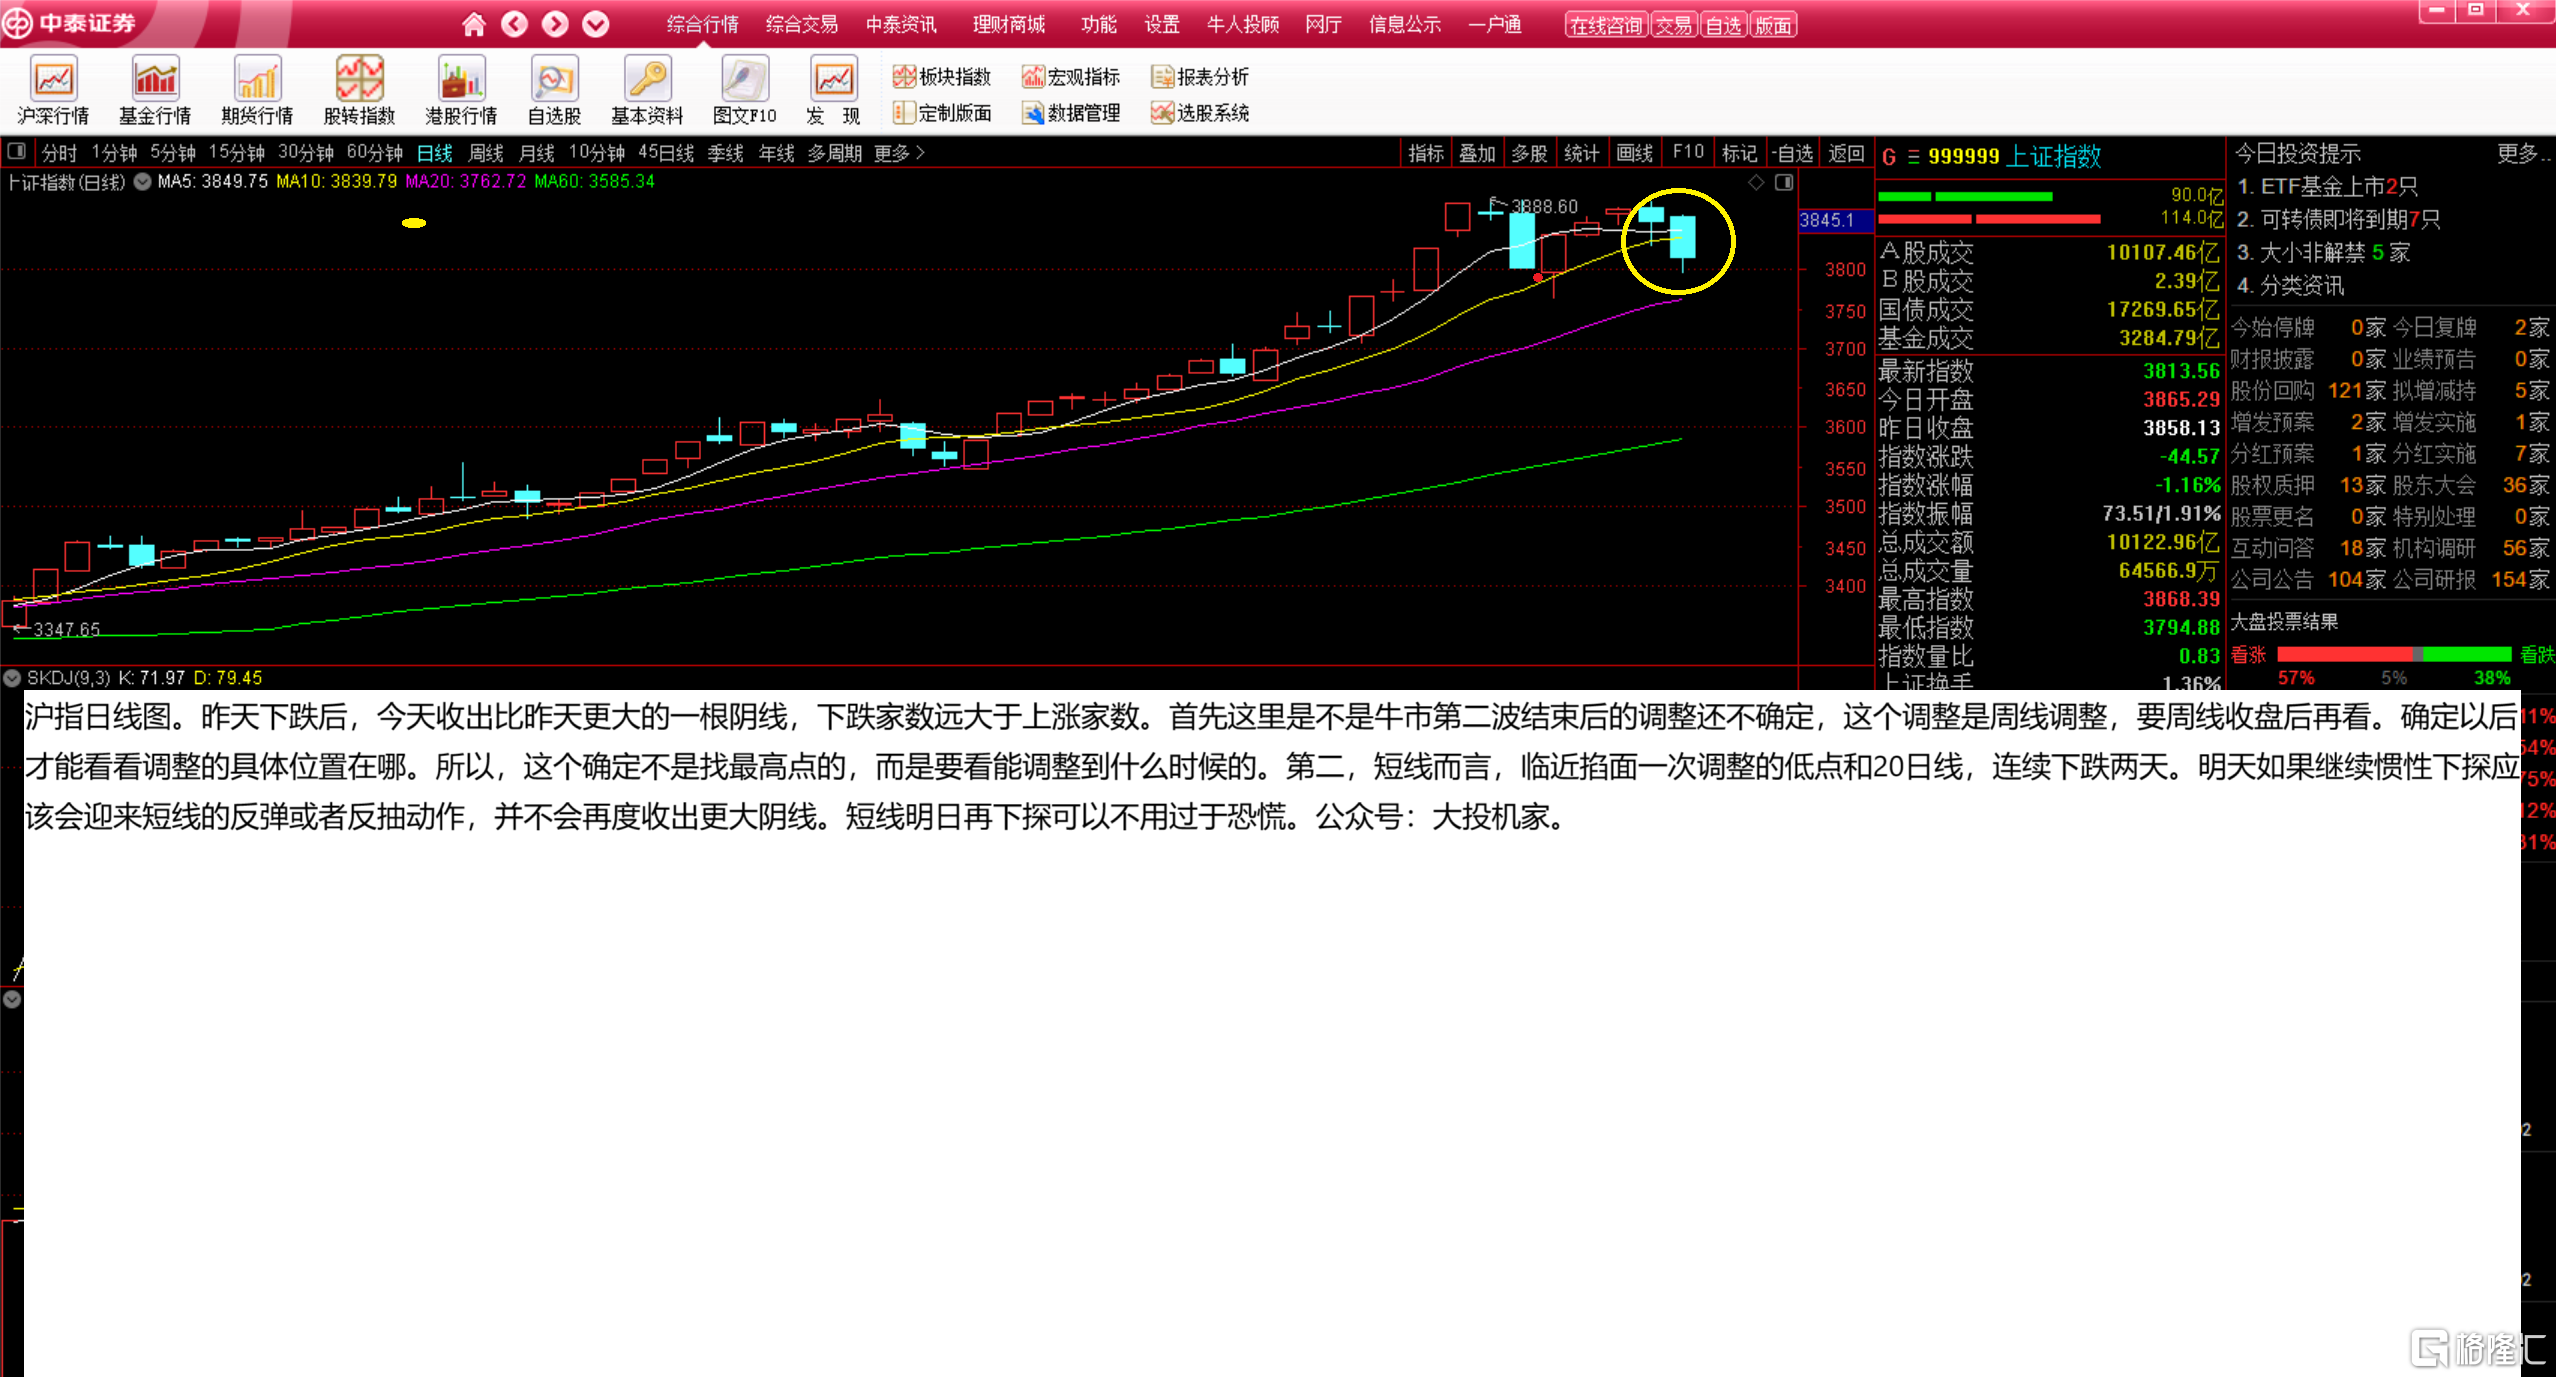Switch to 多周期 view
Screen dimensions: 2556x1377
835,153
